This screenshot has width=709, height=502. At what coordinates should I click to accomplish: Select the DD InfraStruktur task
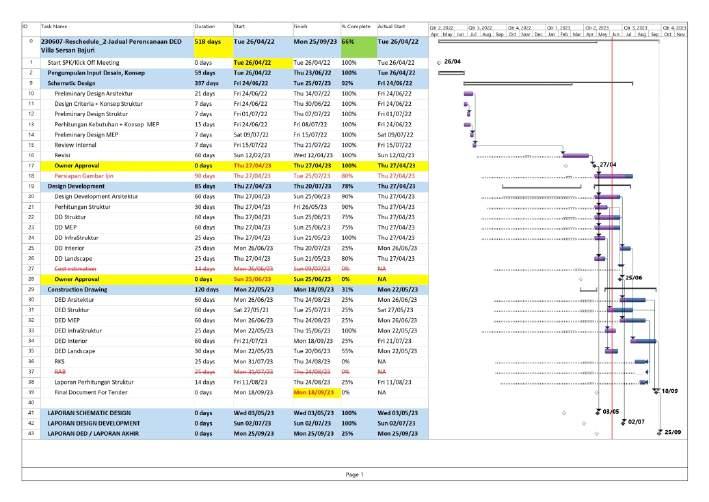tap(76, 238)
